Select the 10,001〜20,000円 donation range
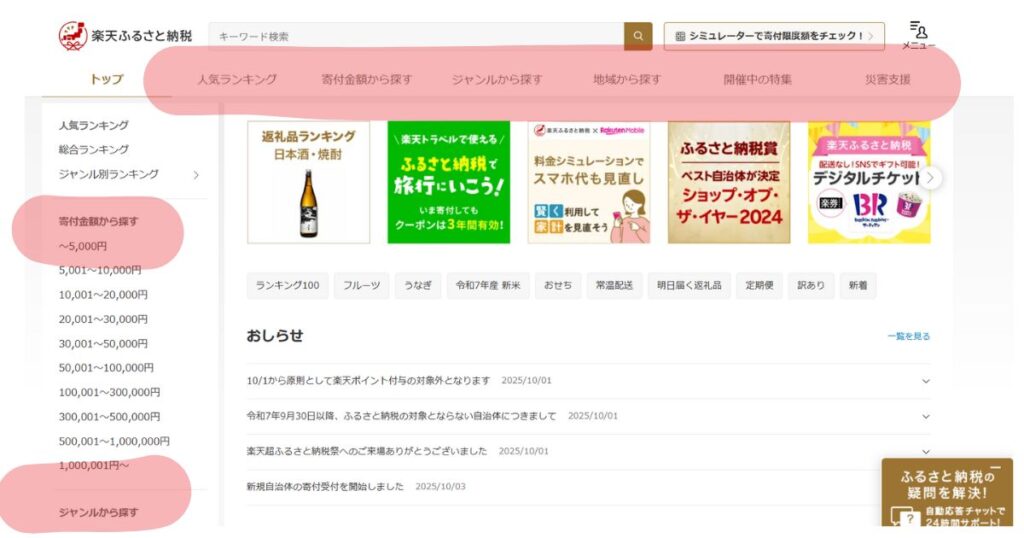 click(103, 295)
